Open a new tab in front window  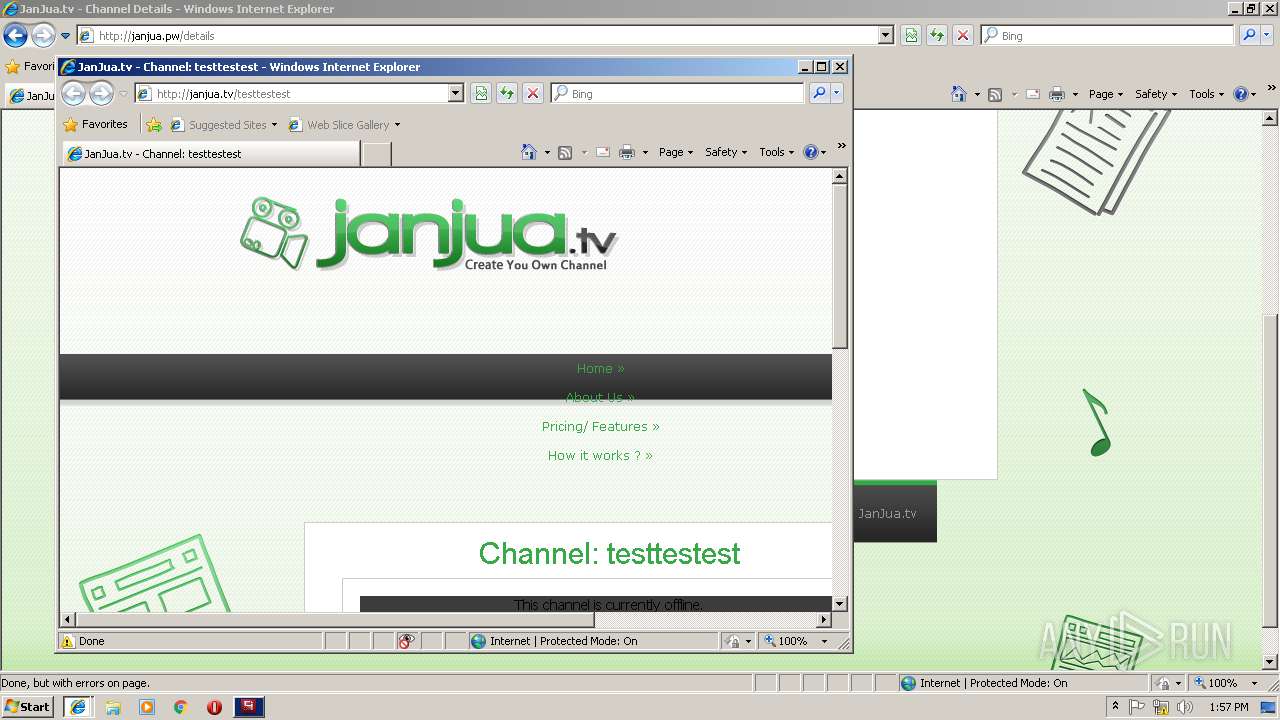coord(376,154)
